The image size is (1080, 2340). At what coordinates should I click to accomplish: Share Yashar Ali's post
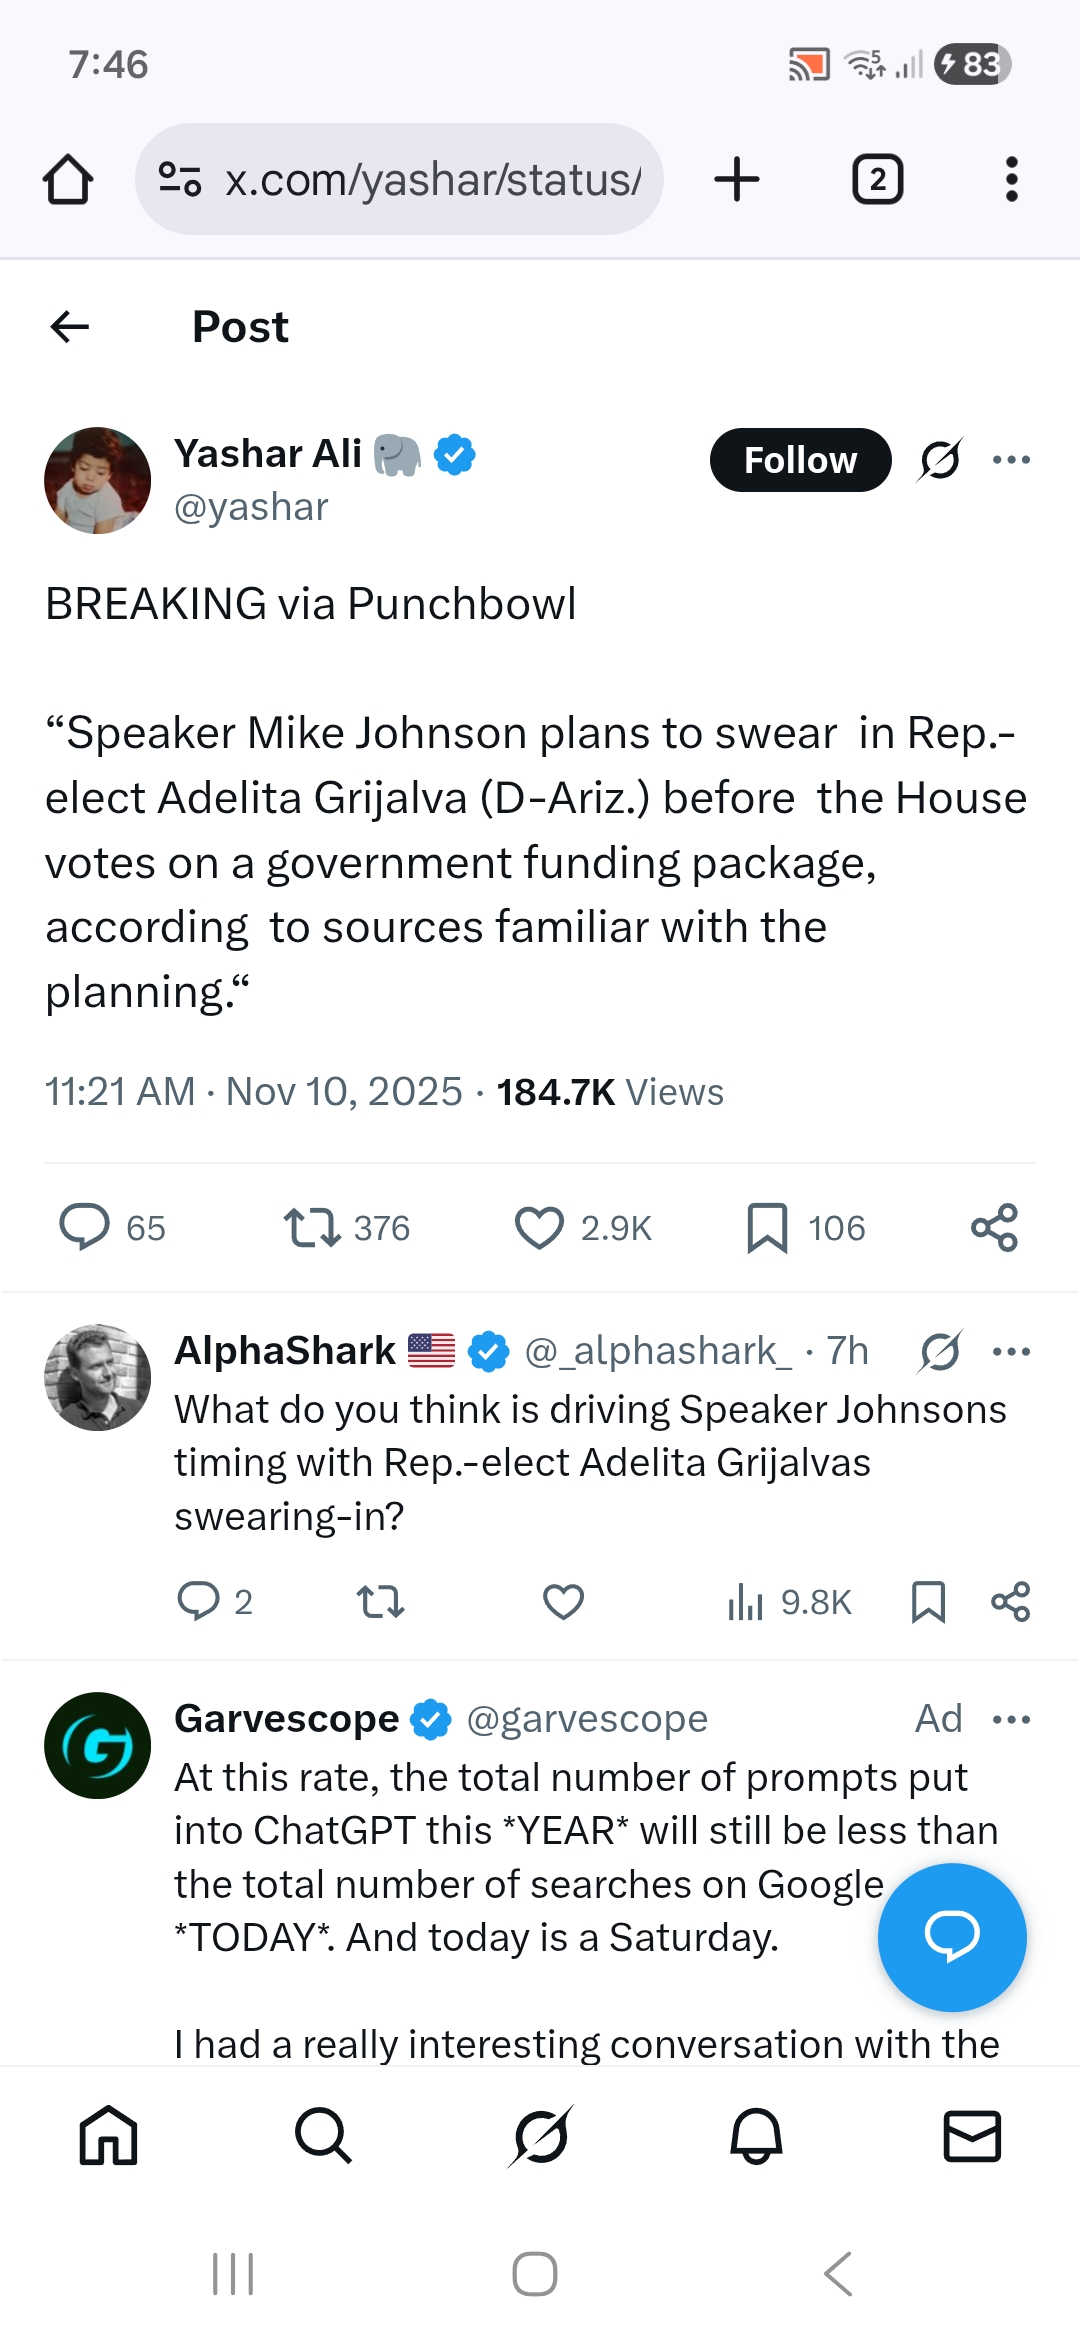tap(994, 1228)
